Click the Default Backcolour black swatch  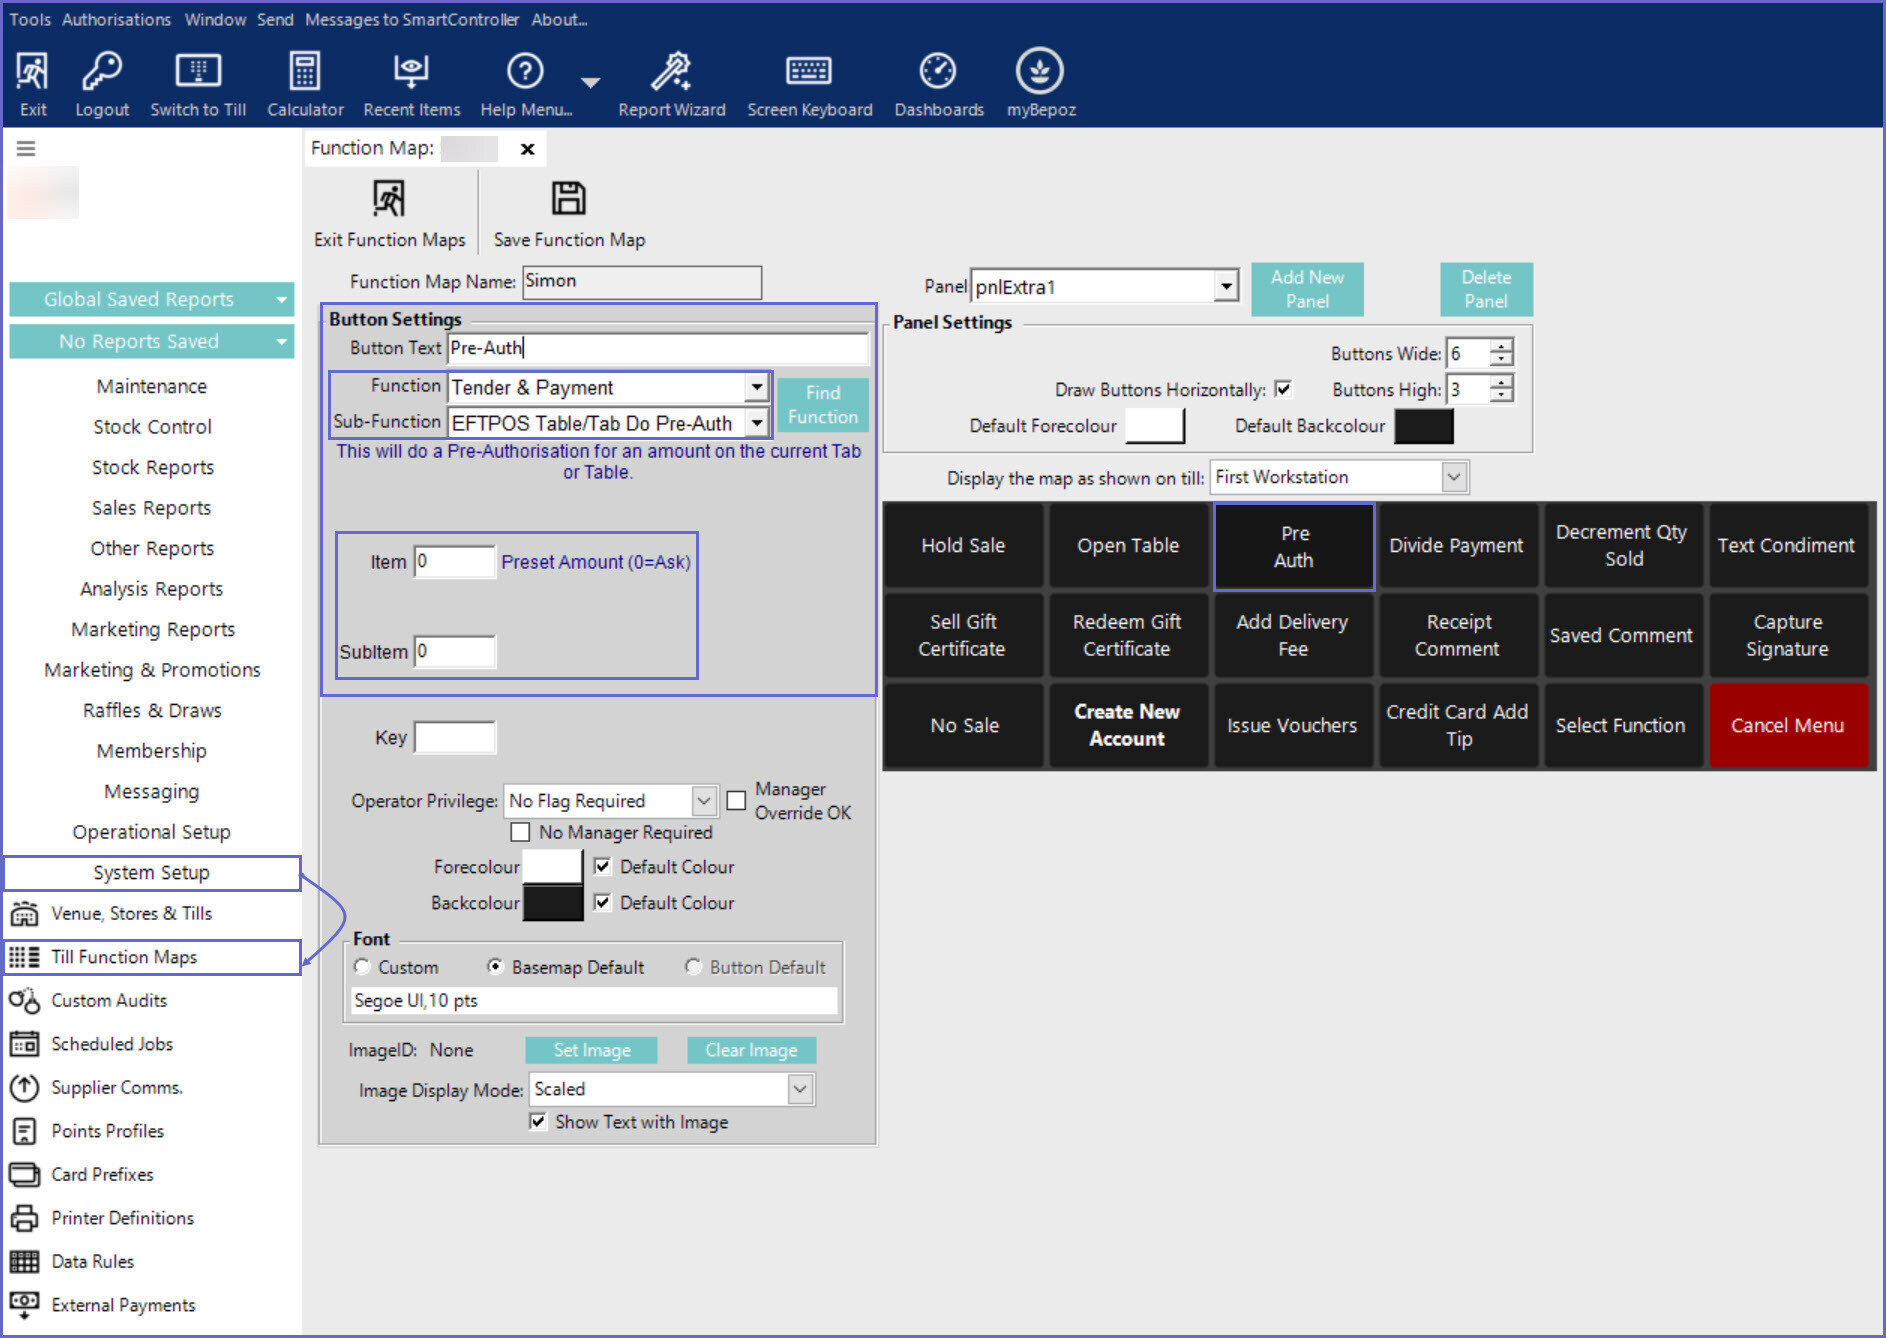(1423, 426)
